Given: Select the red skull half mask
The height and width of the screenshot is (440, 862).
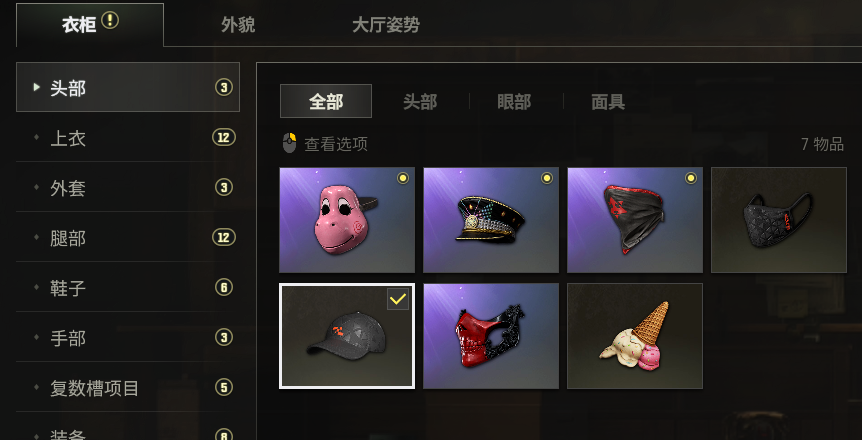Looking at the screenshot, I should click(491, 336).
